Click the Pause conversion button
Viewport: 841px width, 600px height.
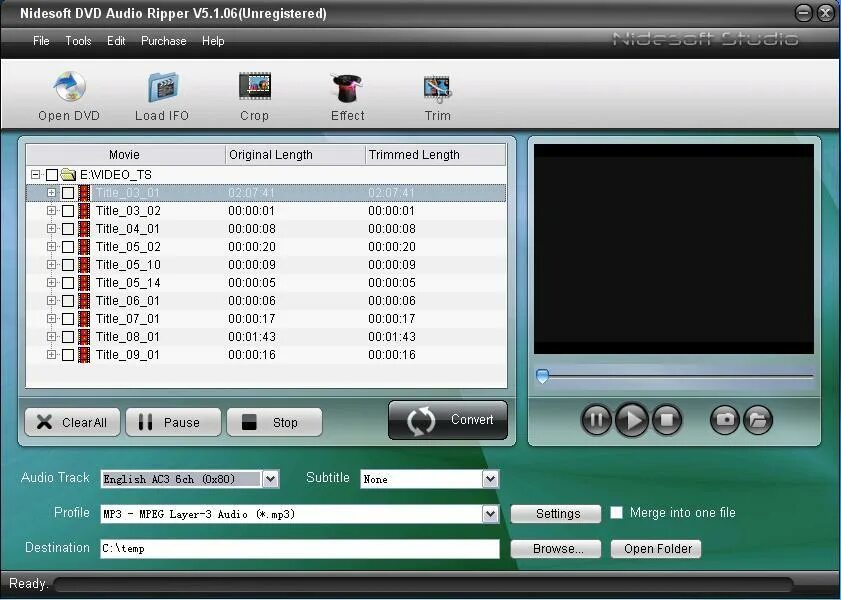173,423
